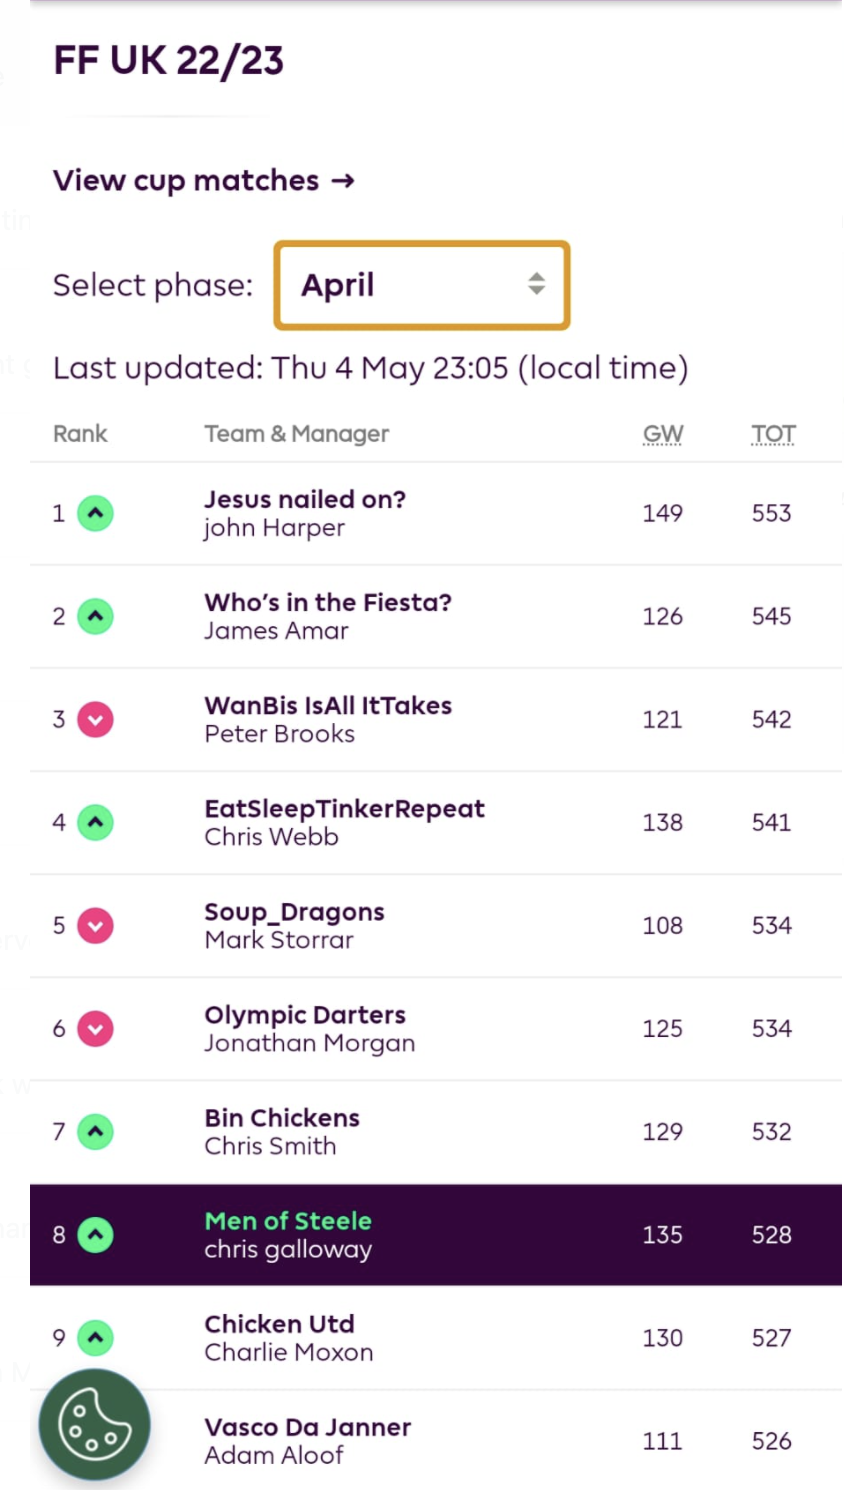Click red down arrow beside Olympic Darters
The width and height of the screenshot is (844, 1490).
[x=96, y=1029]
